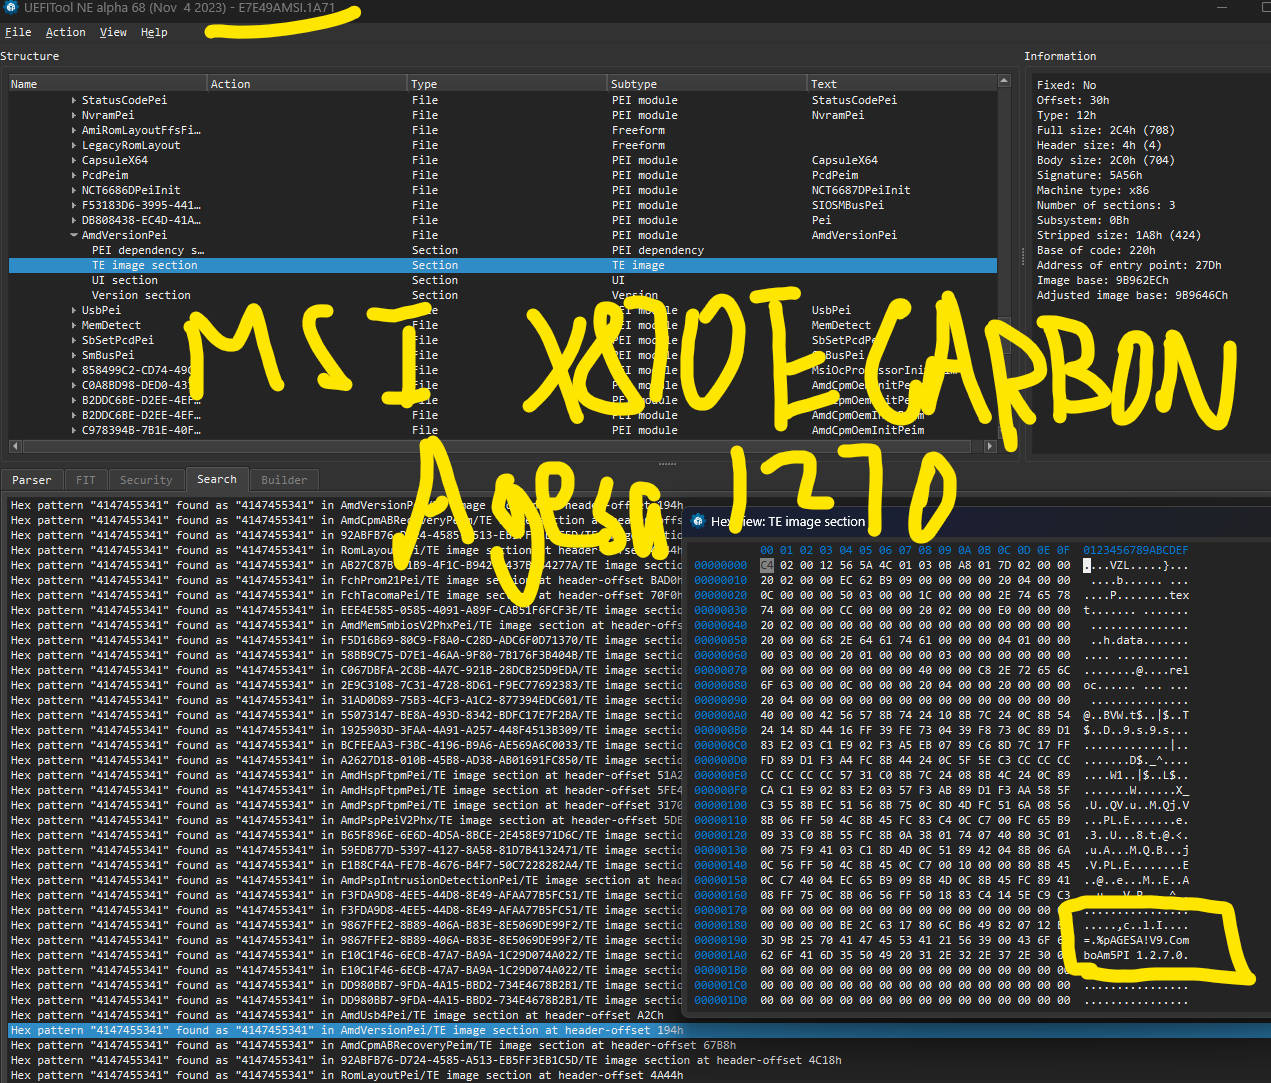Expand the StatusCodePei tree node
This screenshot has width=1271, height=1083.
point(74,100)
